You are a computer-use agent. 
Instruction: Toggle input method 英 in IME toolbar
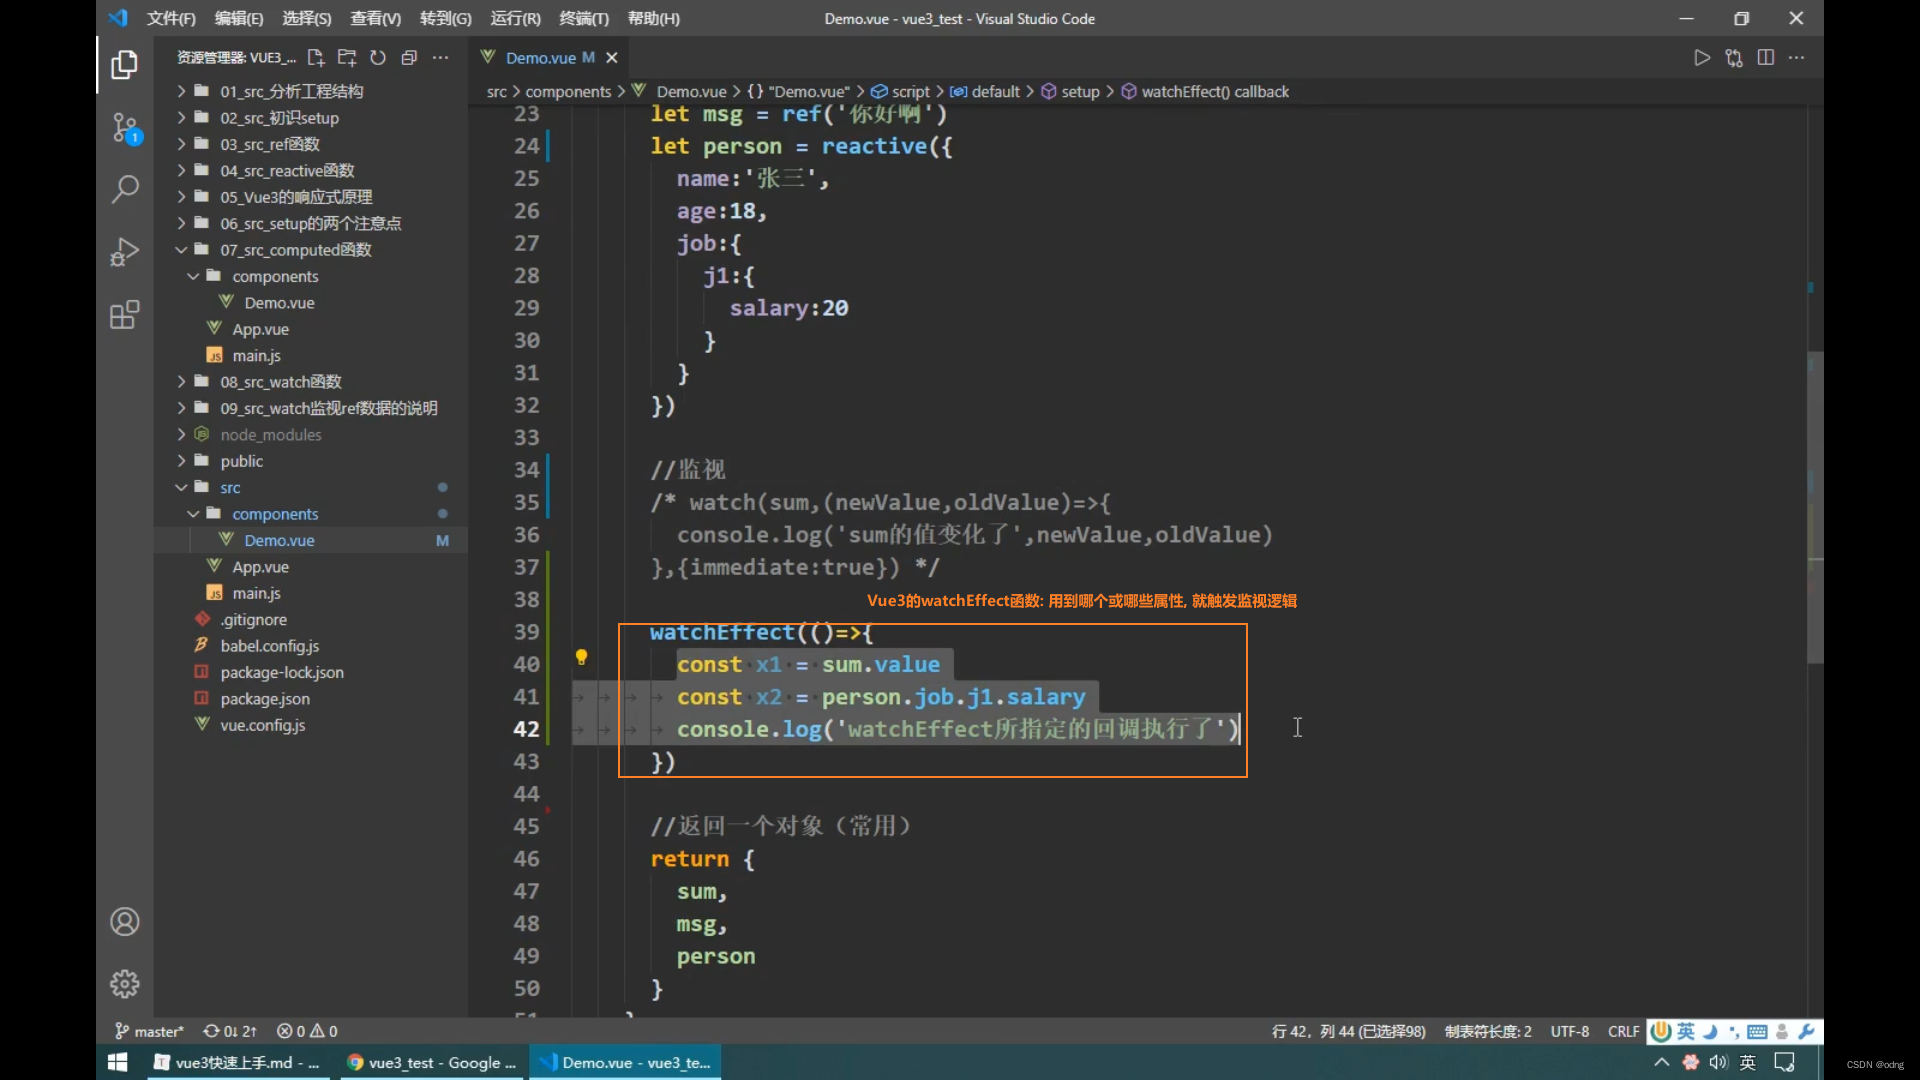coord(1686,1032)
